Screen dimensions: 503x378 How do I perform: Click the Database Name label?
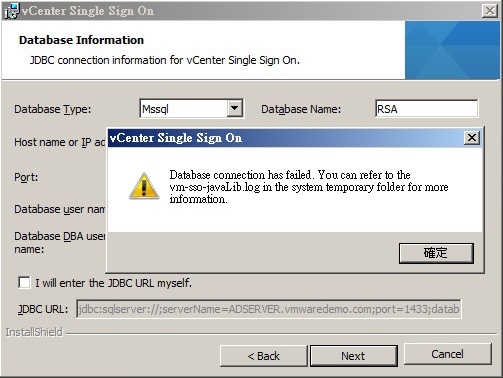point(301,109)
